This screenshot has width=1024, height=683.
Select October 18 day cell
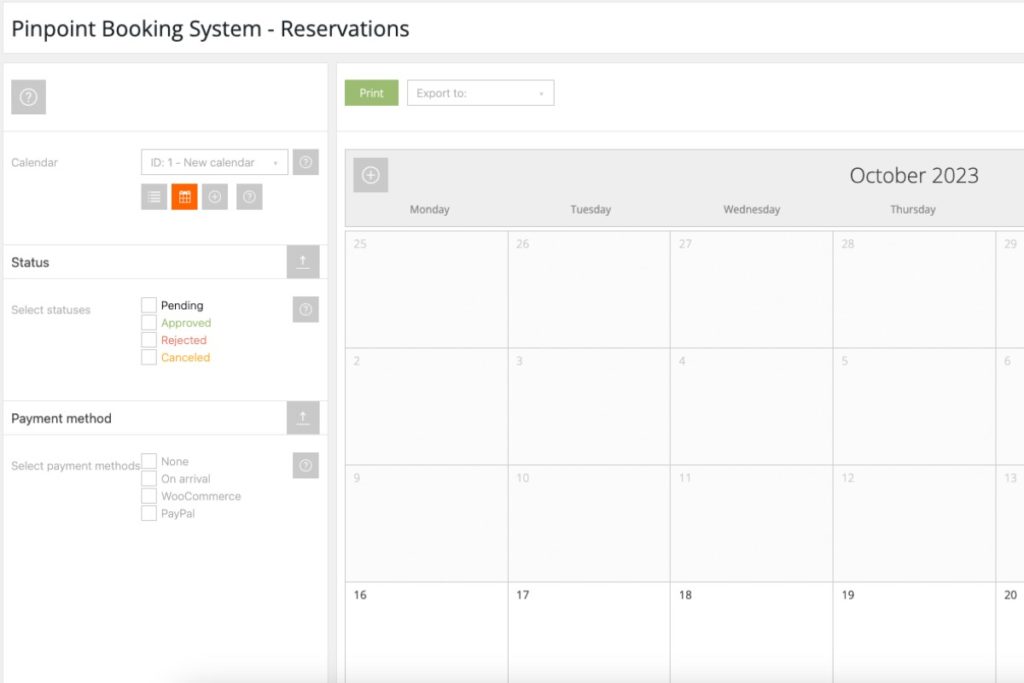(x=752, y=632)
